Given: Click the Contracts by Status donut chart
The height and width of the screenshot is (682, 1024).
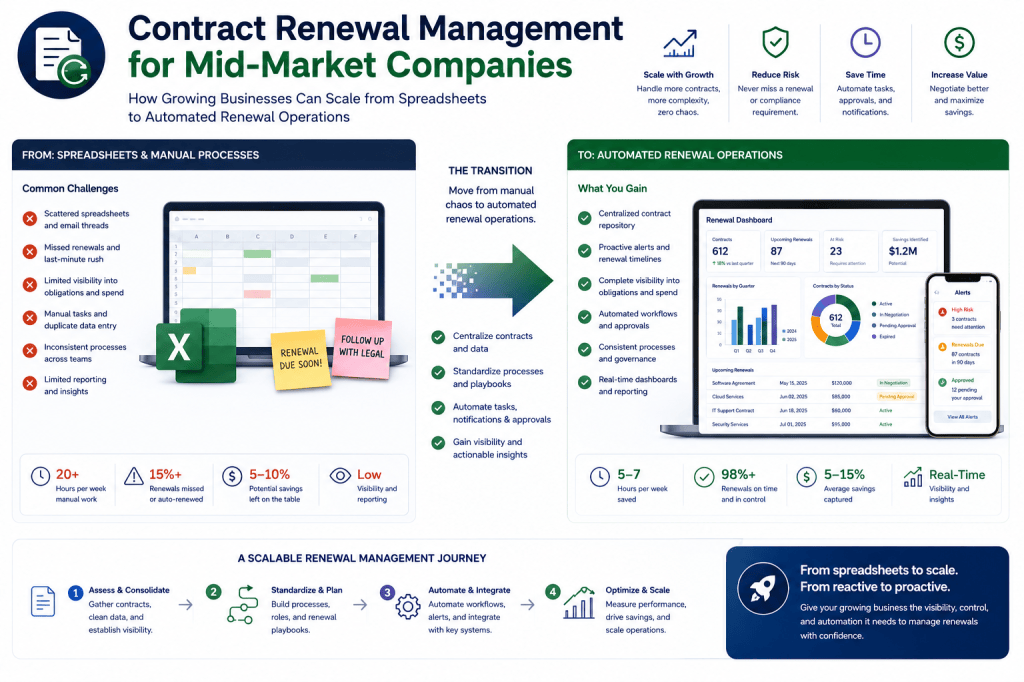Looking at the screenshot, I should click(x=835, y=320).
